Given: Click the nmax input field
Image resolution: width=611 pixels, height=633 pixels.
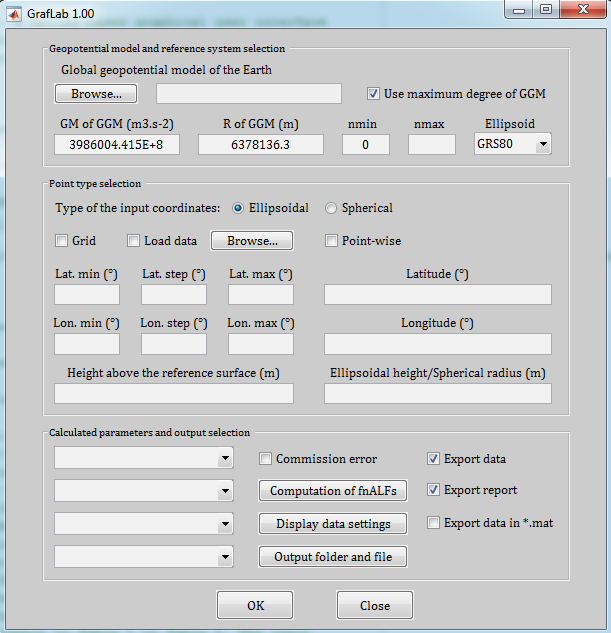Looking at the screenshot, I should 432,145.
